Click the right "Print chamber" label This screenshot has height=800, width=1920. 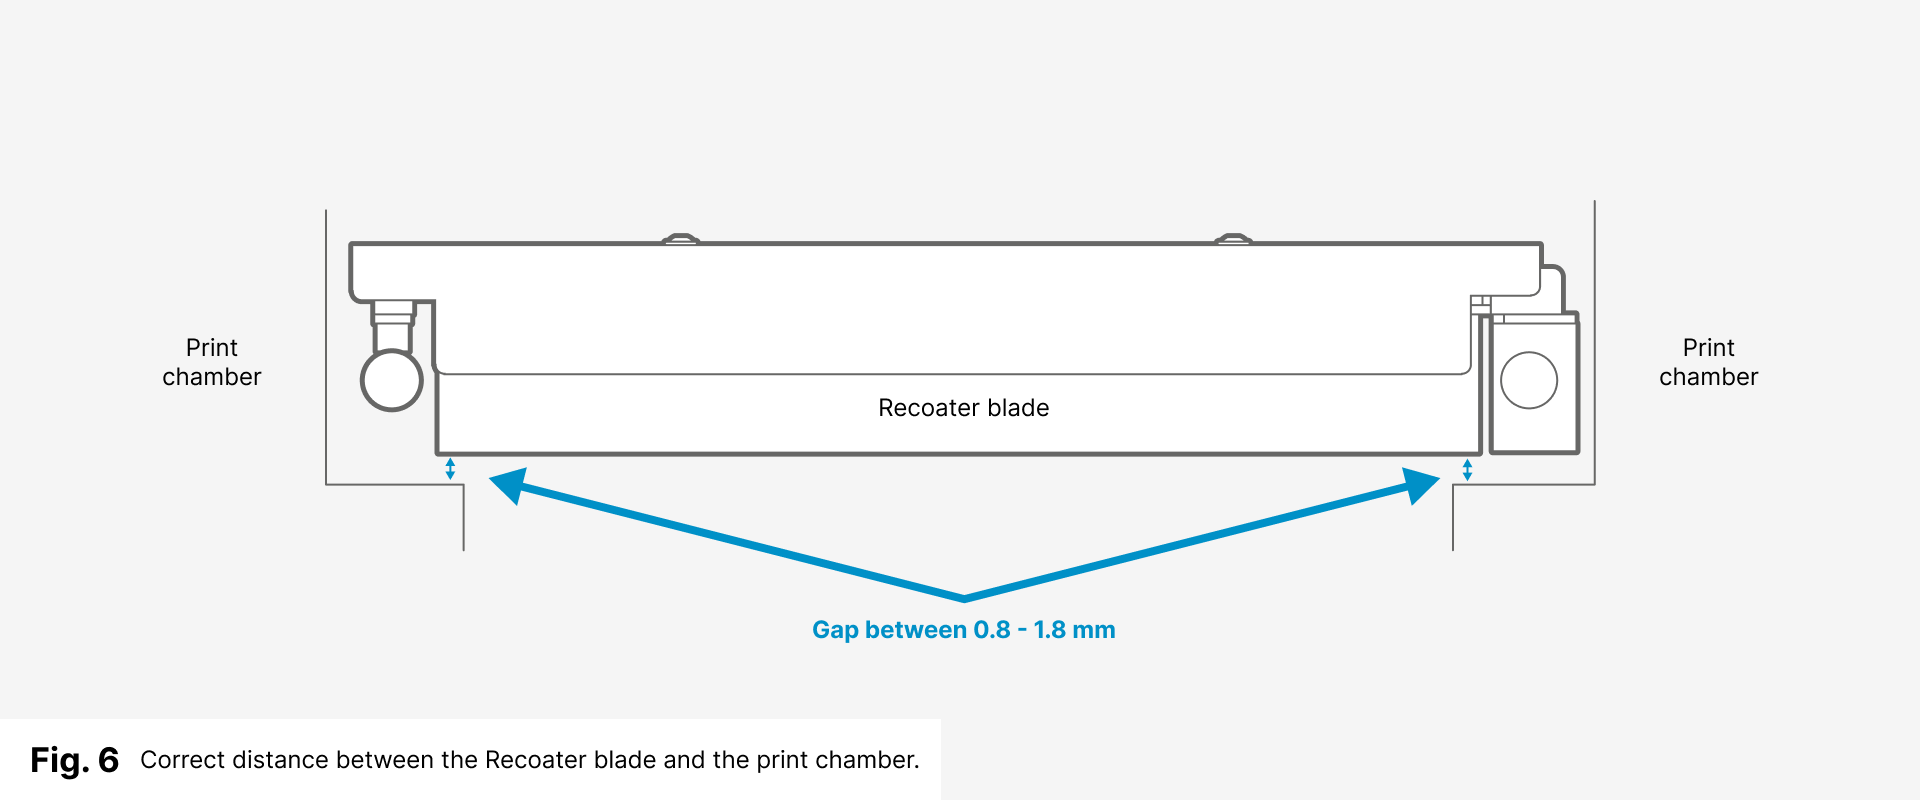(x=1708, y=362)
